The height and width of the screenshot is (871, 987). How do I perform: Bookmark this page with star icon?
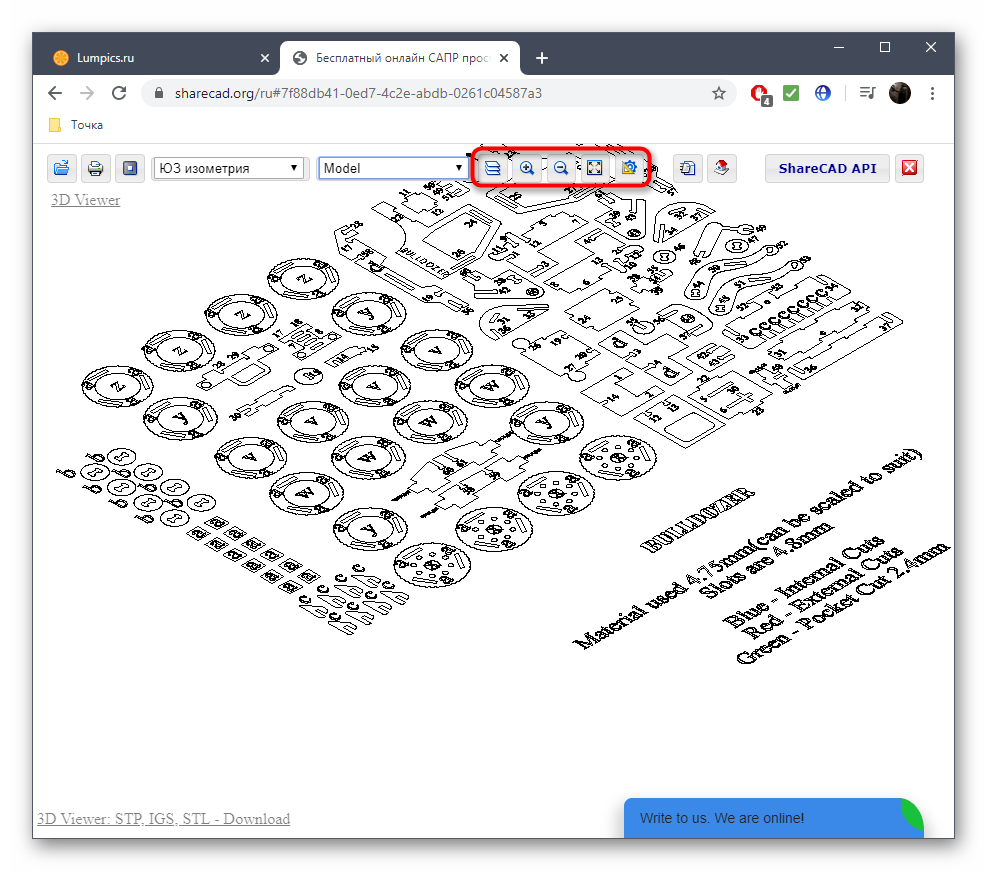(719, 93)
